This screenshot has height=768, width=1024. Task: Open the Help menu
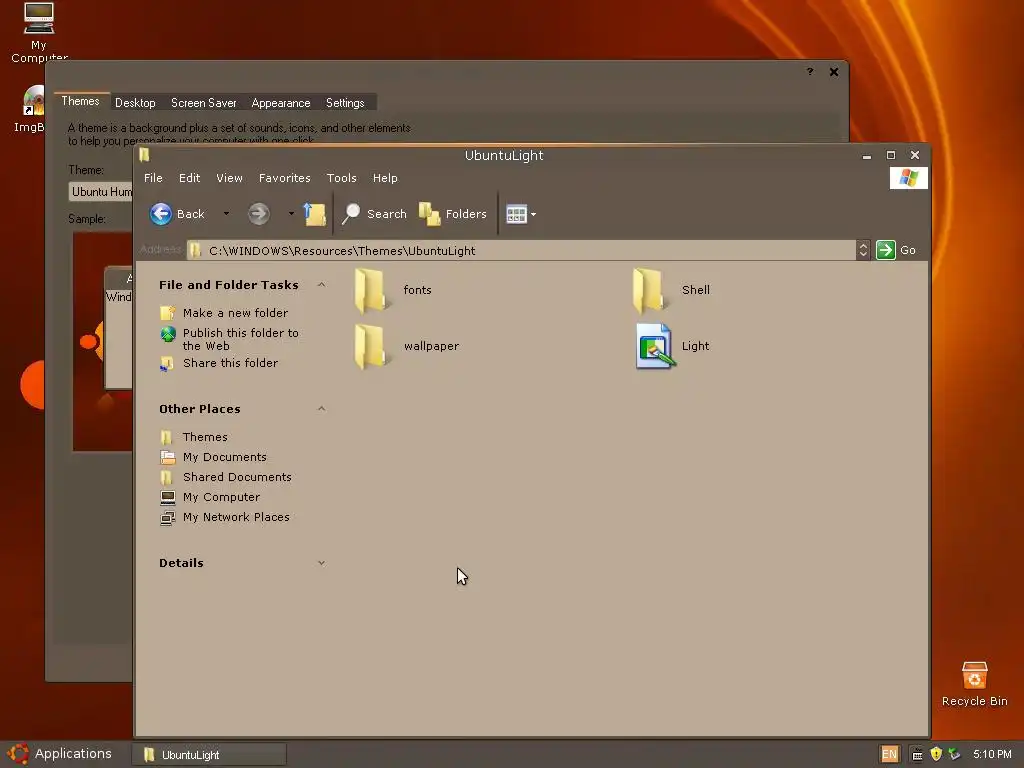[x=385, y=178]
